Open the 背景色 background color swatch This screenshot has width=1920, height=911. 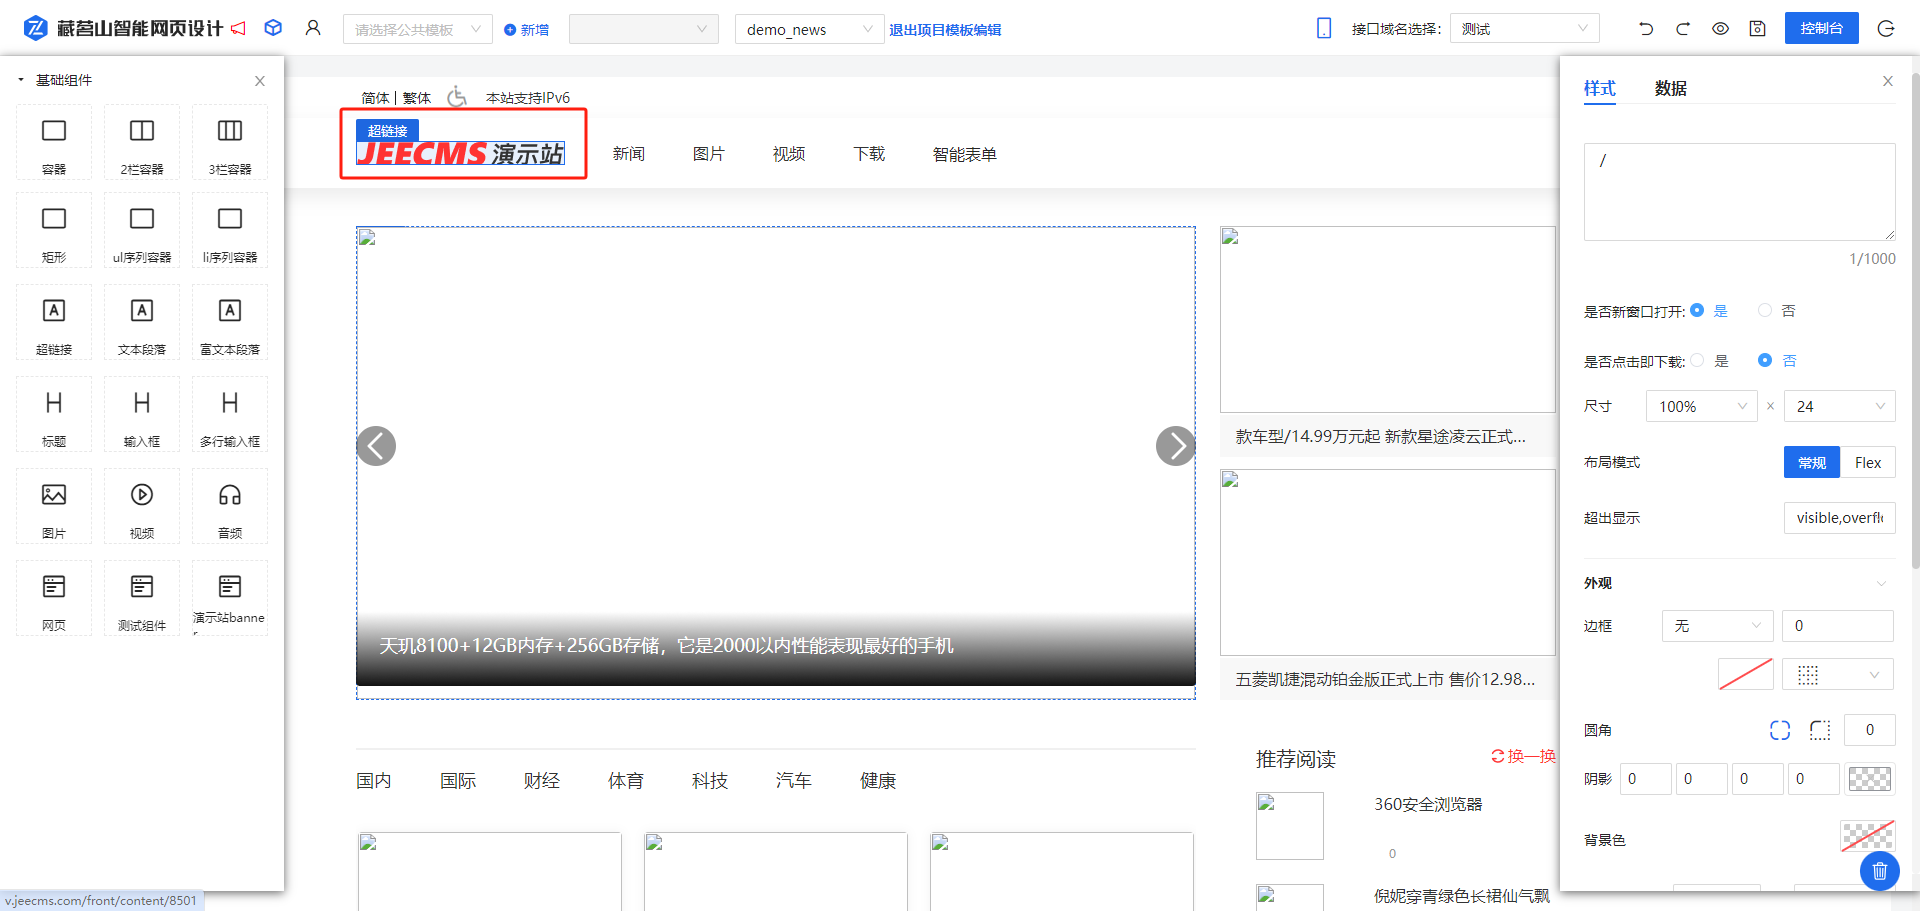click(x=1867, y=837)
